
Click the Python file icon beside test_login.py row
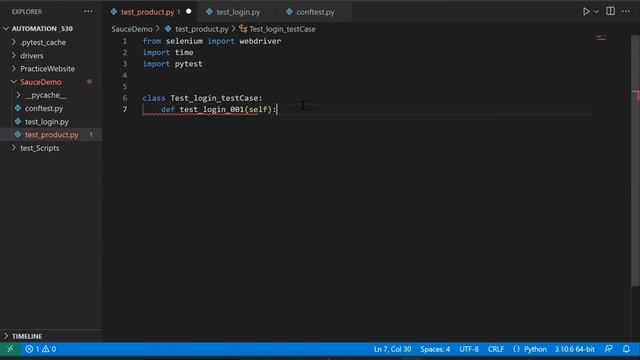pyautogui.click(x=18, y=121)
